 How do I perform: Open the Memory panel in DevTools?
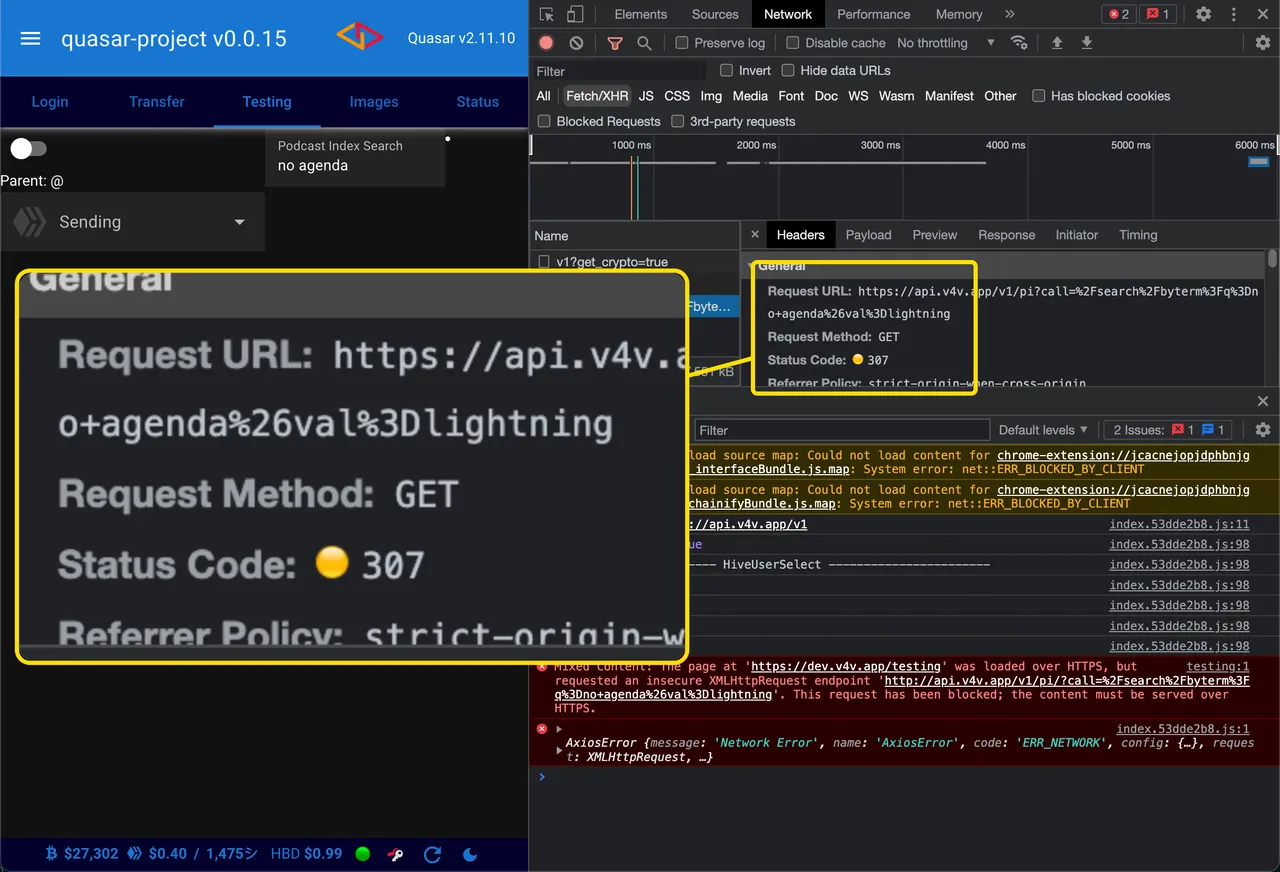click(959, 14)
